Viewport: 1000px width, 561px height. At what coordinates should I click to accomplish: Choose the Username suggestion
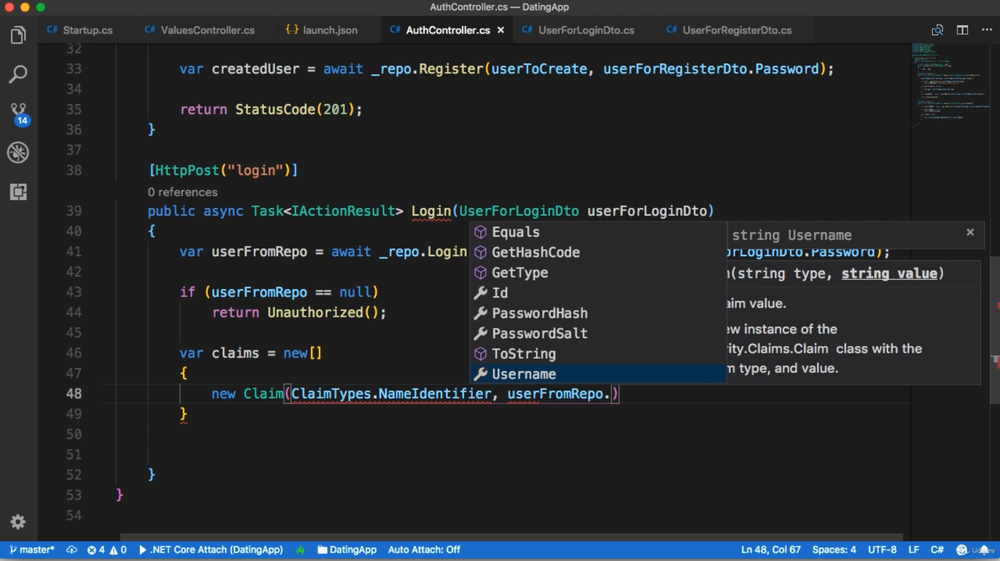pos(598,374)
